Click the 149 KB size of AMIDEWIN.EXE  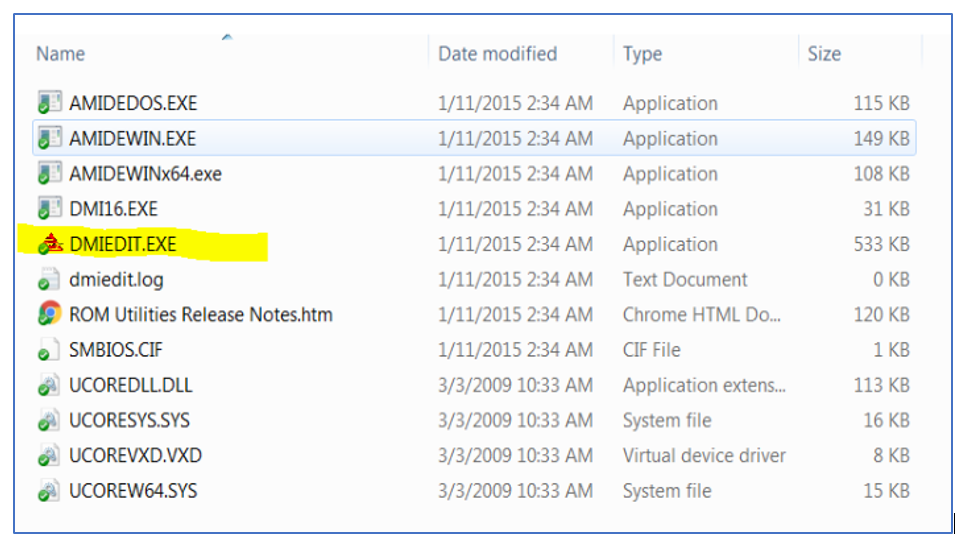click(x=882, y=138)
